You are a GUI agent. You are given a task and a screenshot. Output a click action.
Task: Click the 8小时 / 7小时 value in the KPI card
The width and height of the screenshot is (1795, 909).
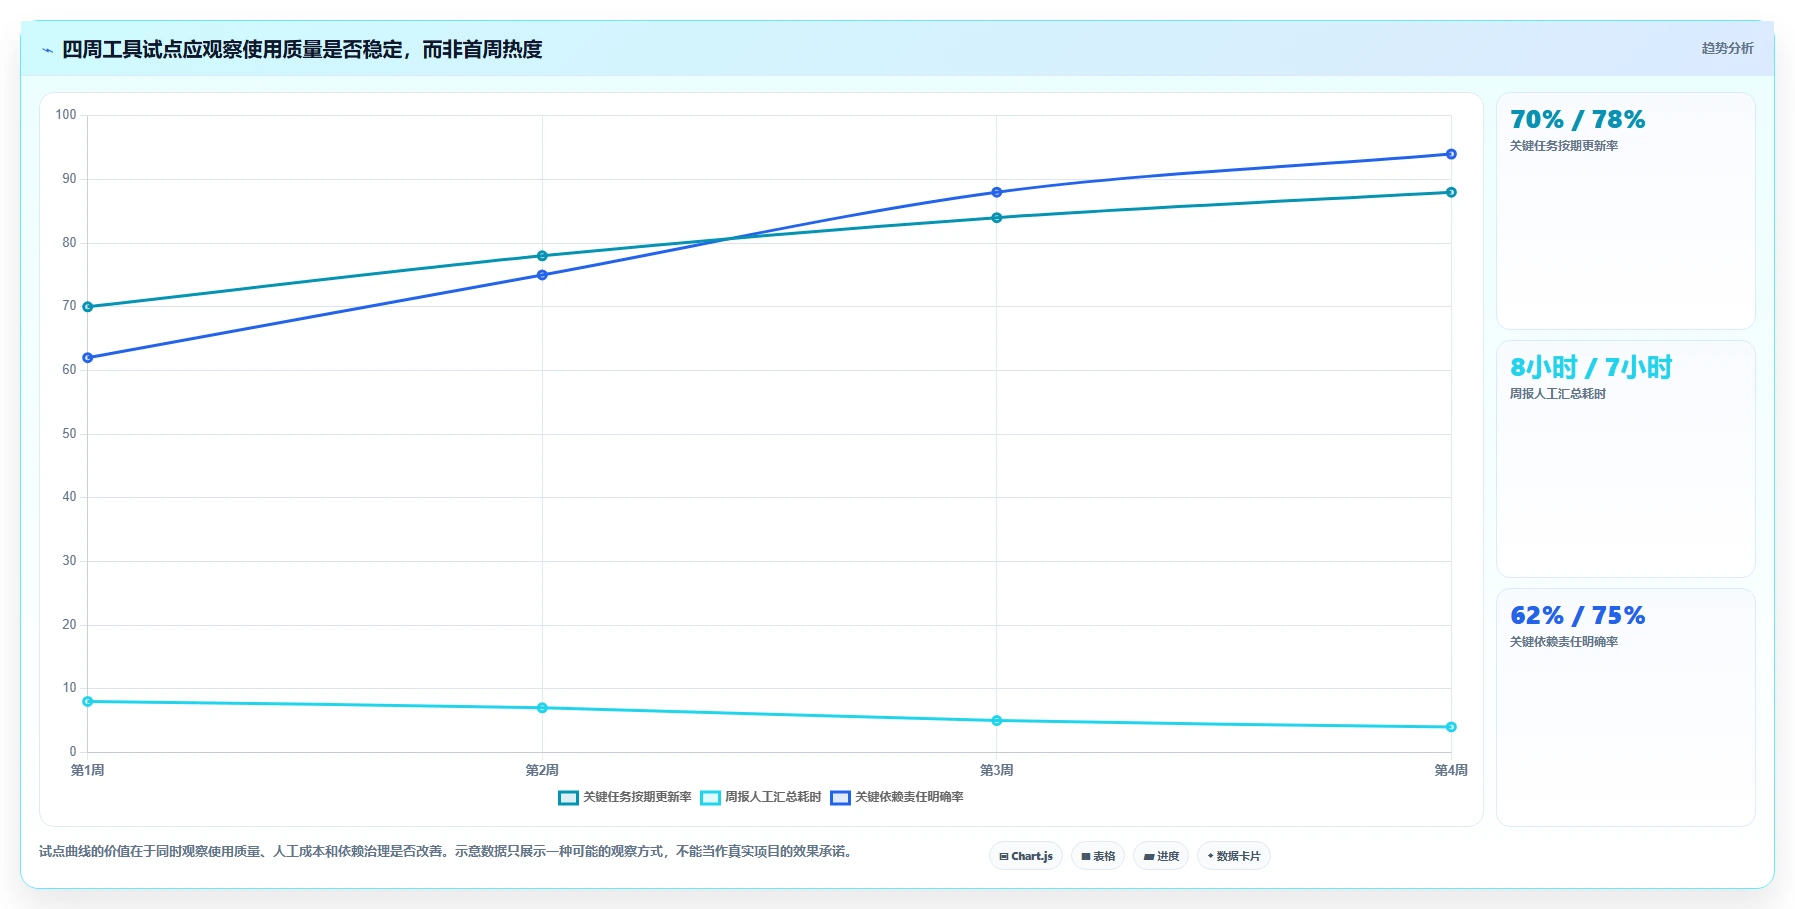[1591, 368]
